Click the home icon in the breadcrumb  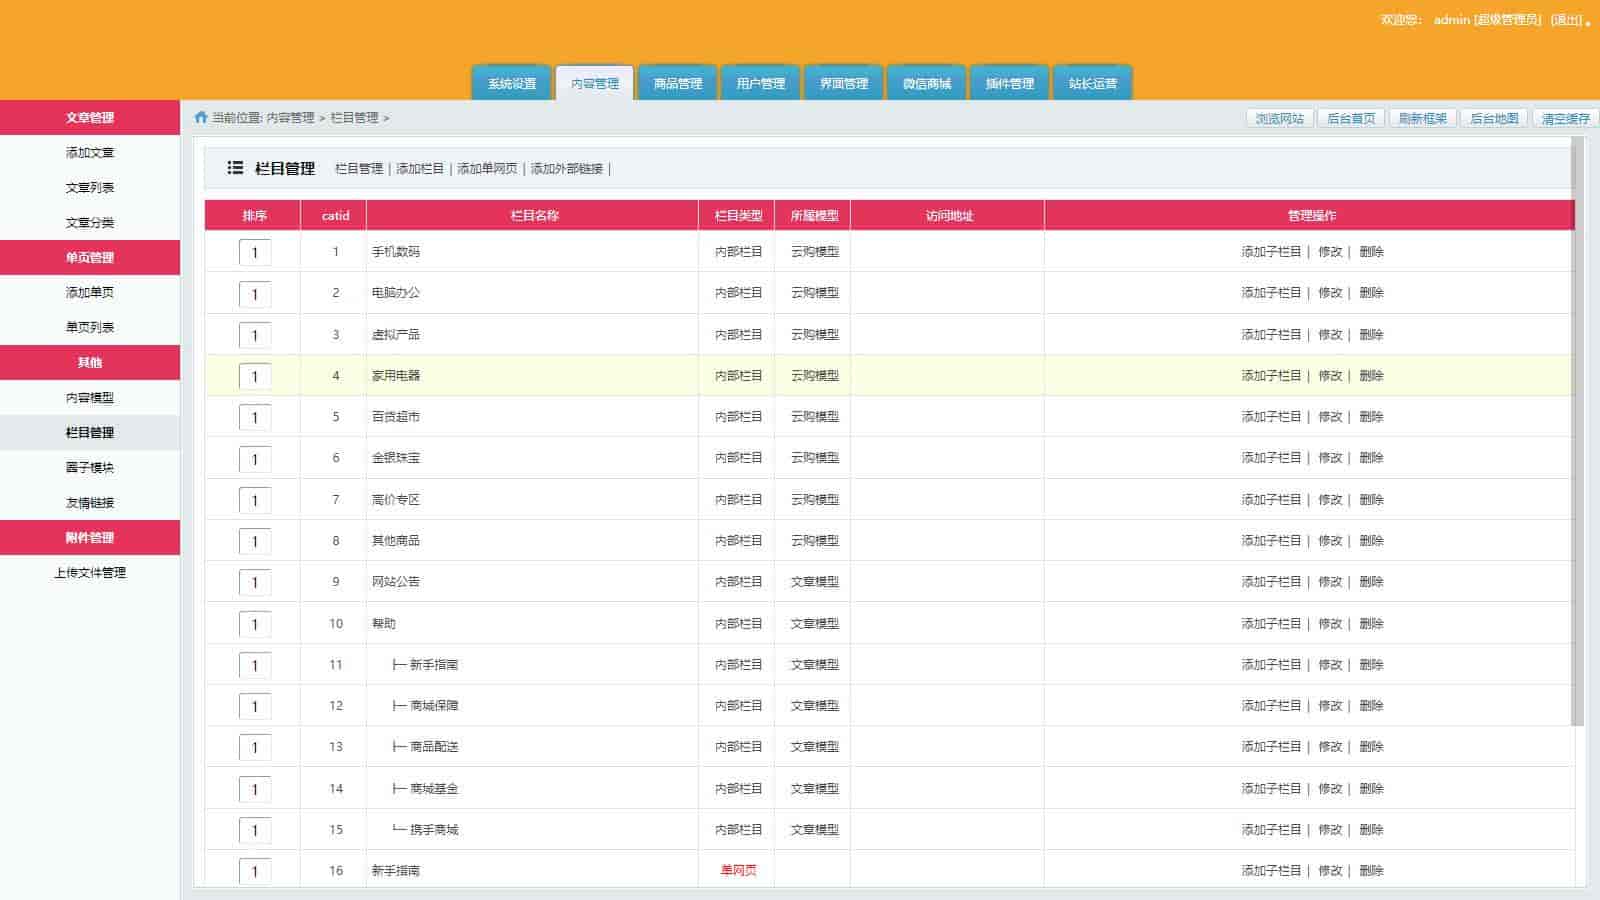coord(201,118)
